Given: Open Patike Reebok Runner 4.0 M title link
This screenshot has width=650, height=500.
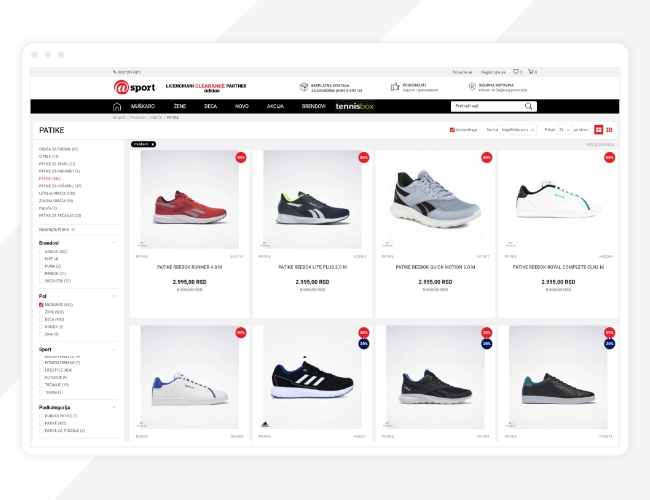Looking at the screenshot, I should click(x=189, y=267).
